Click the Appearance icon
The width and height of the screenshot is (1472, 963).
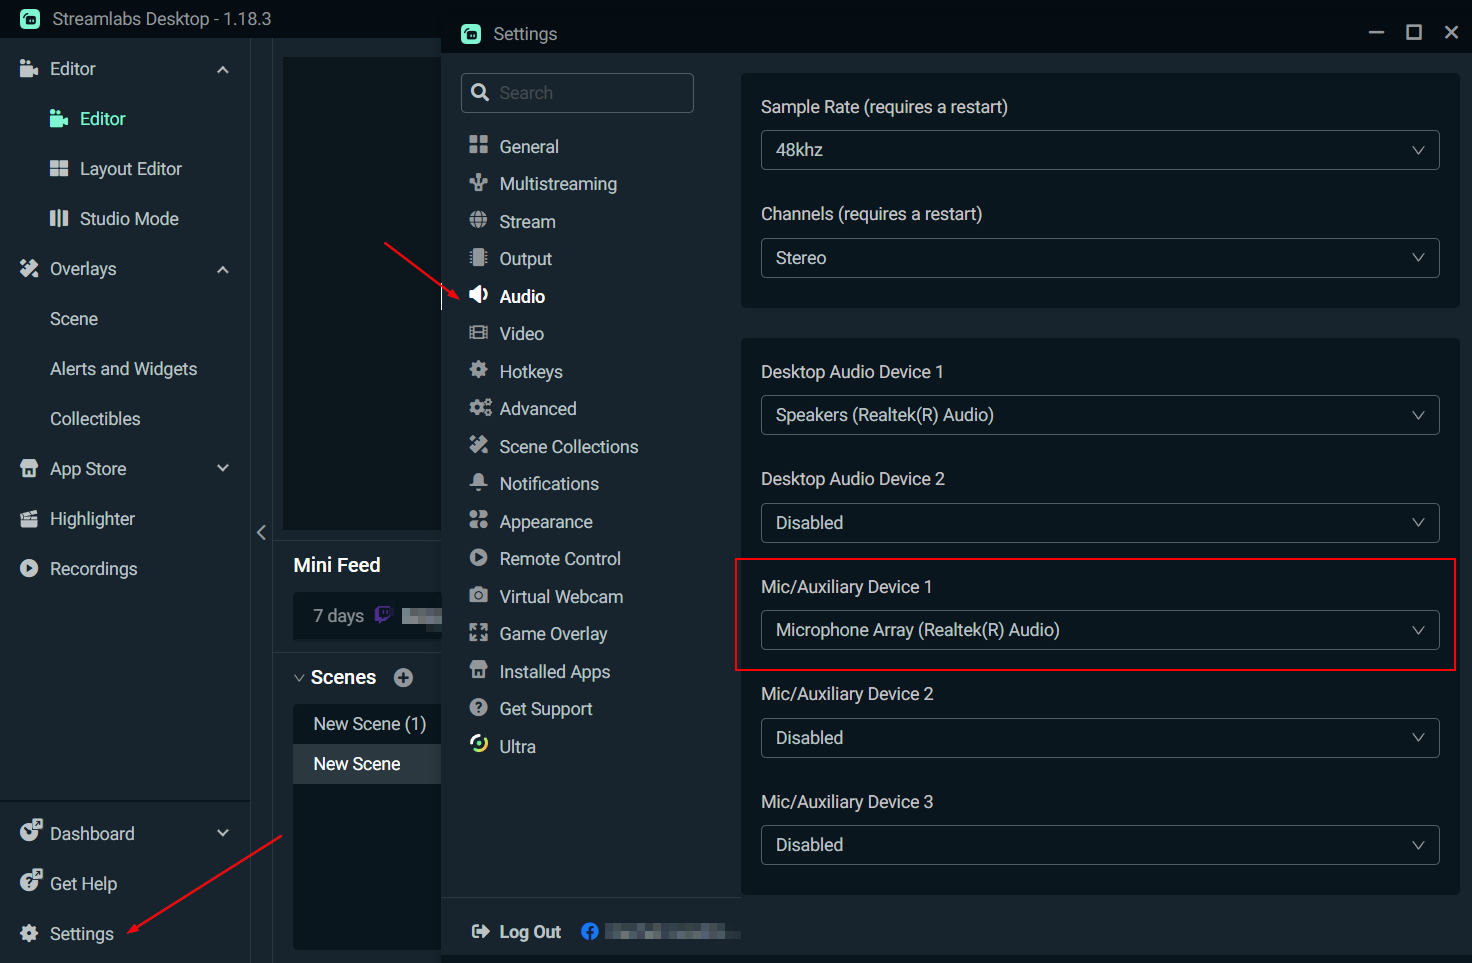(x=479, y=520)
